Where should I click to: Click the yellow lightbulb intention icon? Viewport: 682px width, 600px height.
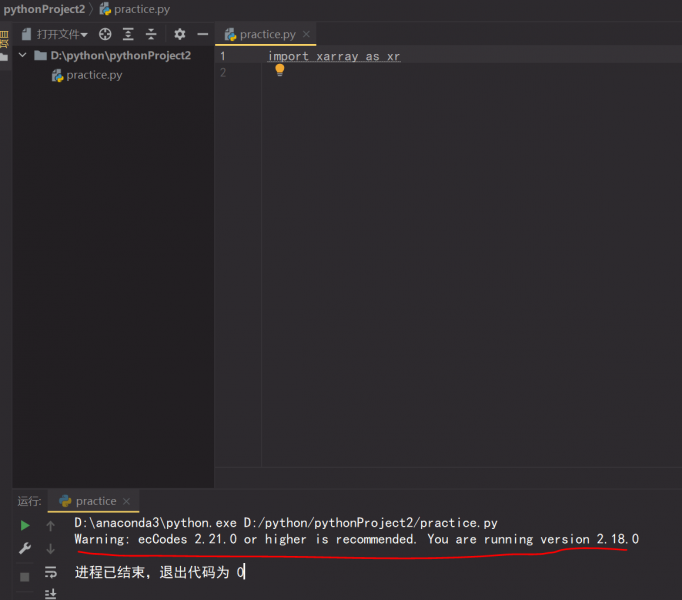coord(280,71)
